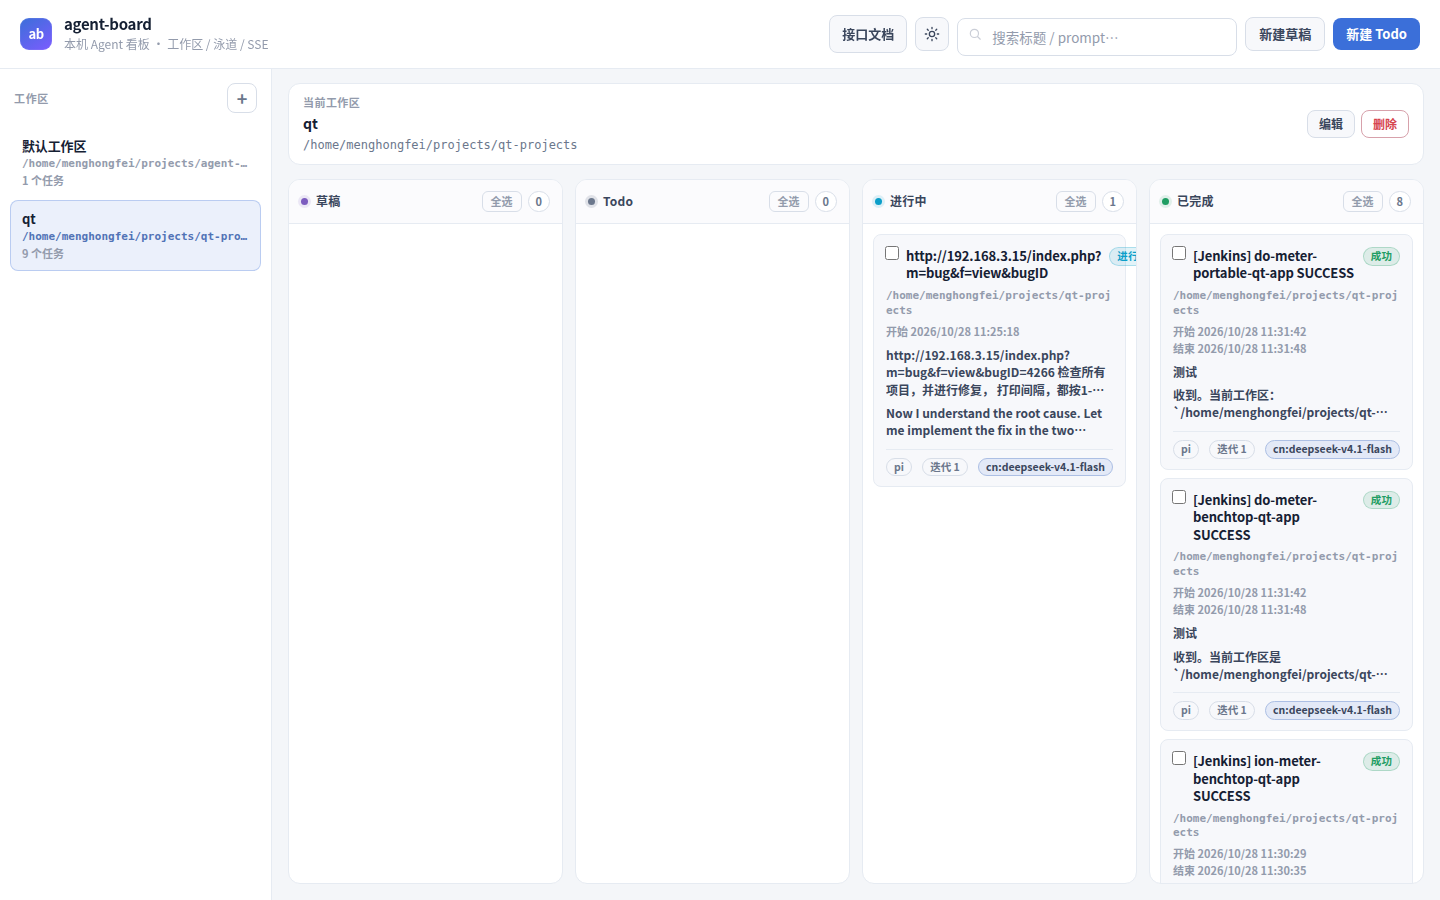
Task: Click the search magnifier icon
Action: click(x=975, y=35)
